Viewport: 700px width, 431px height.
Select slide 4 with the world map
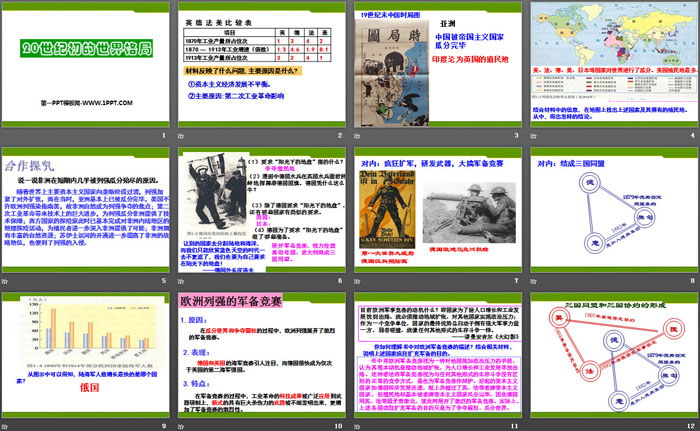point(614,65)
